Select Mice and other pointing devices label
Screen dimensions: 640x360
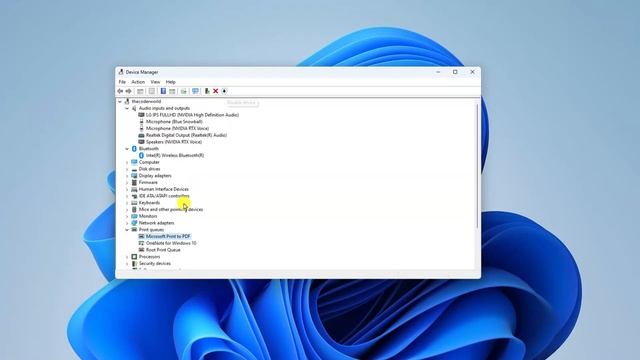coord(171,209)
